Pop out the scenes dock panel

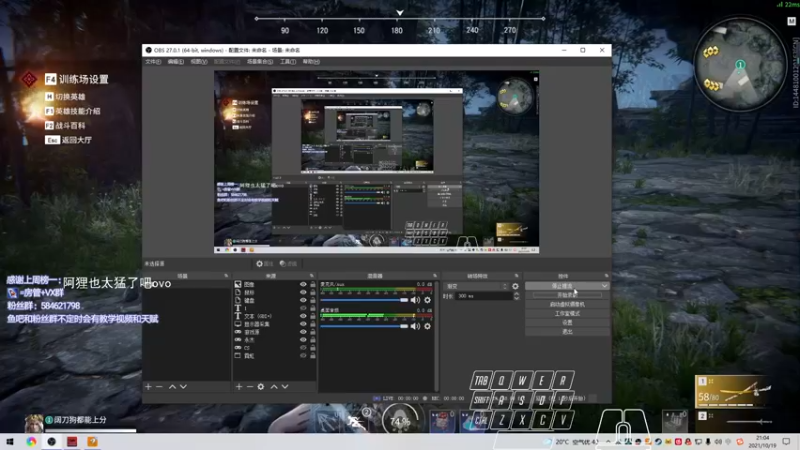[226, 276]
